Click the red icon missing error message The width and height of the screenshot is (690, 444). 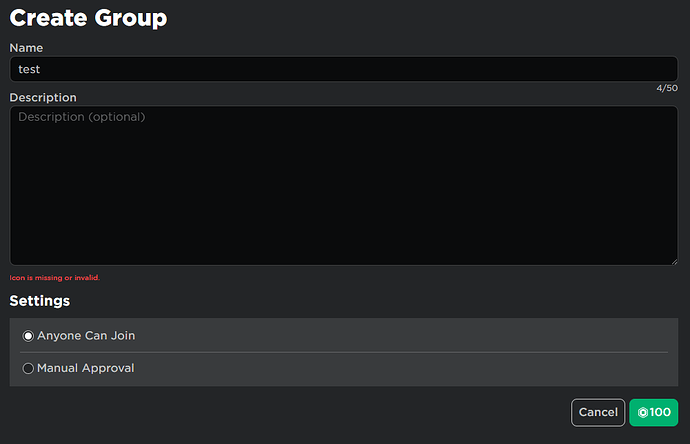click(55, 278)
